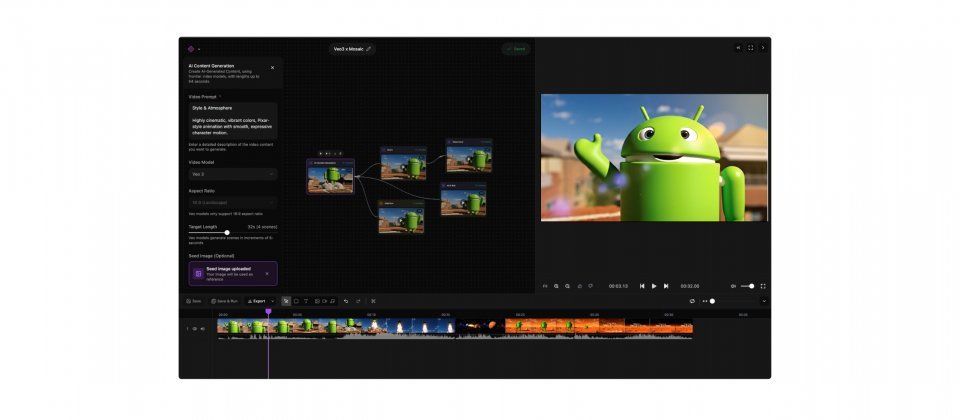Open the Video Model dropdown showing Veo 3

(x=233, y=174)
